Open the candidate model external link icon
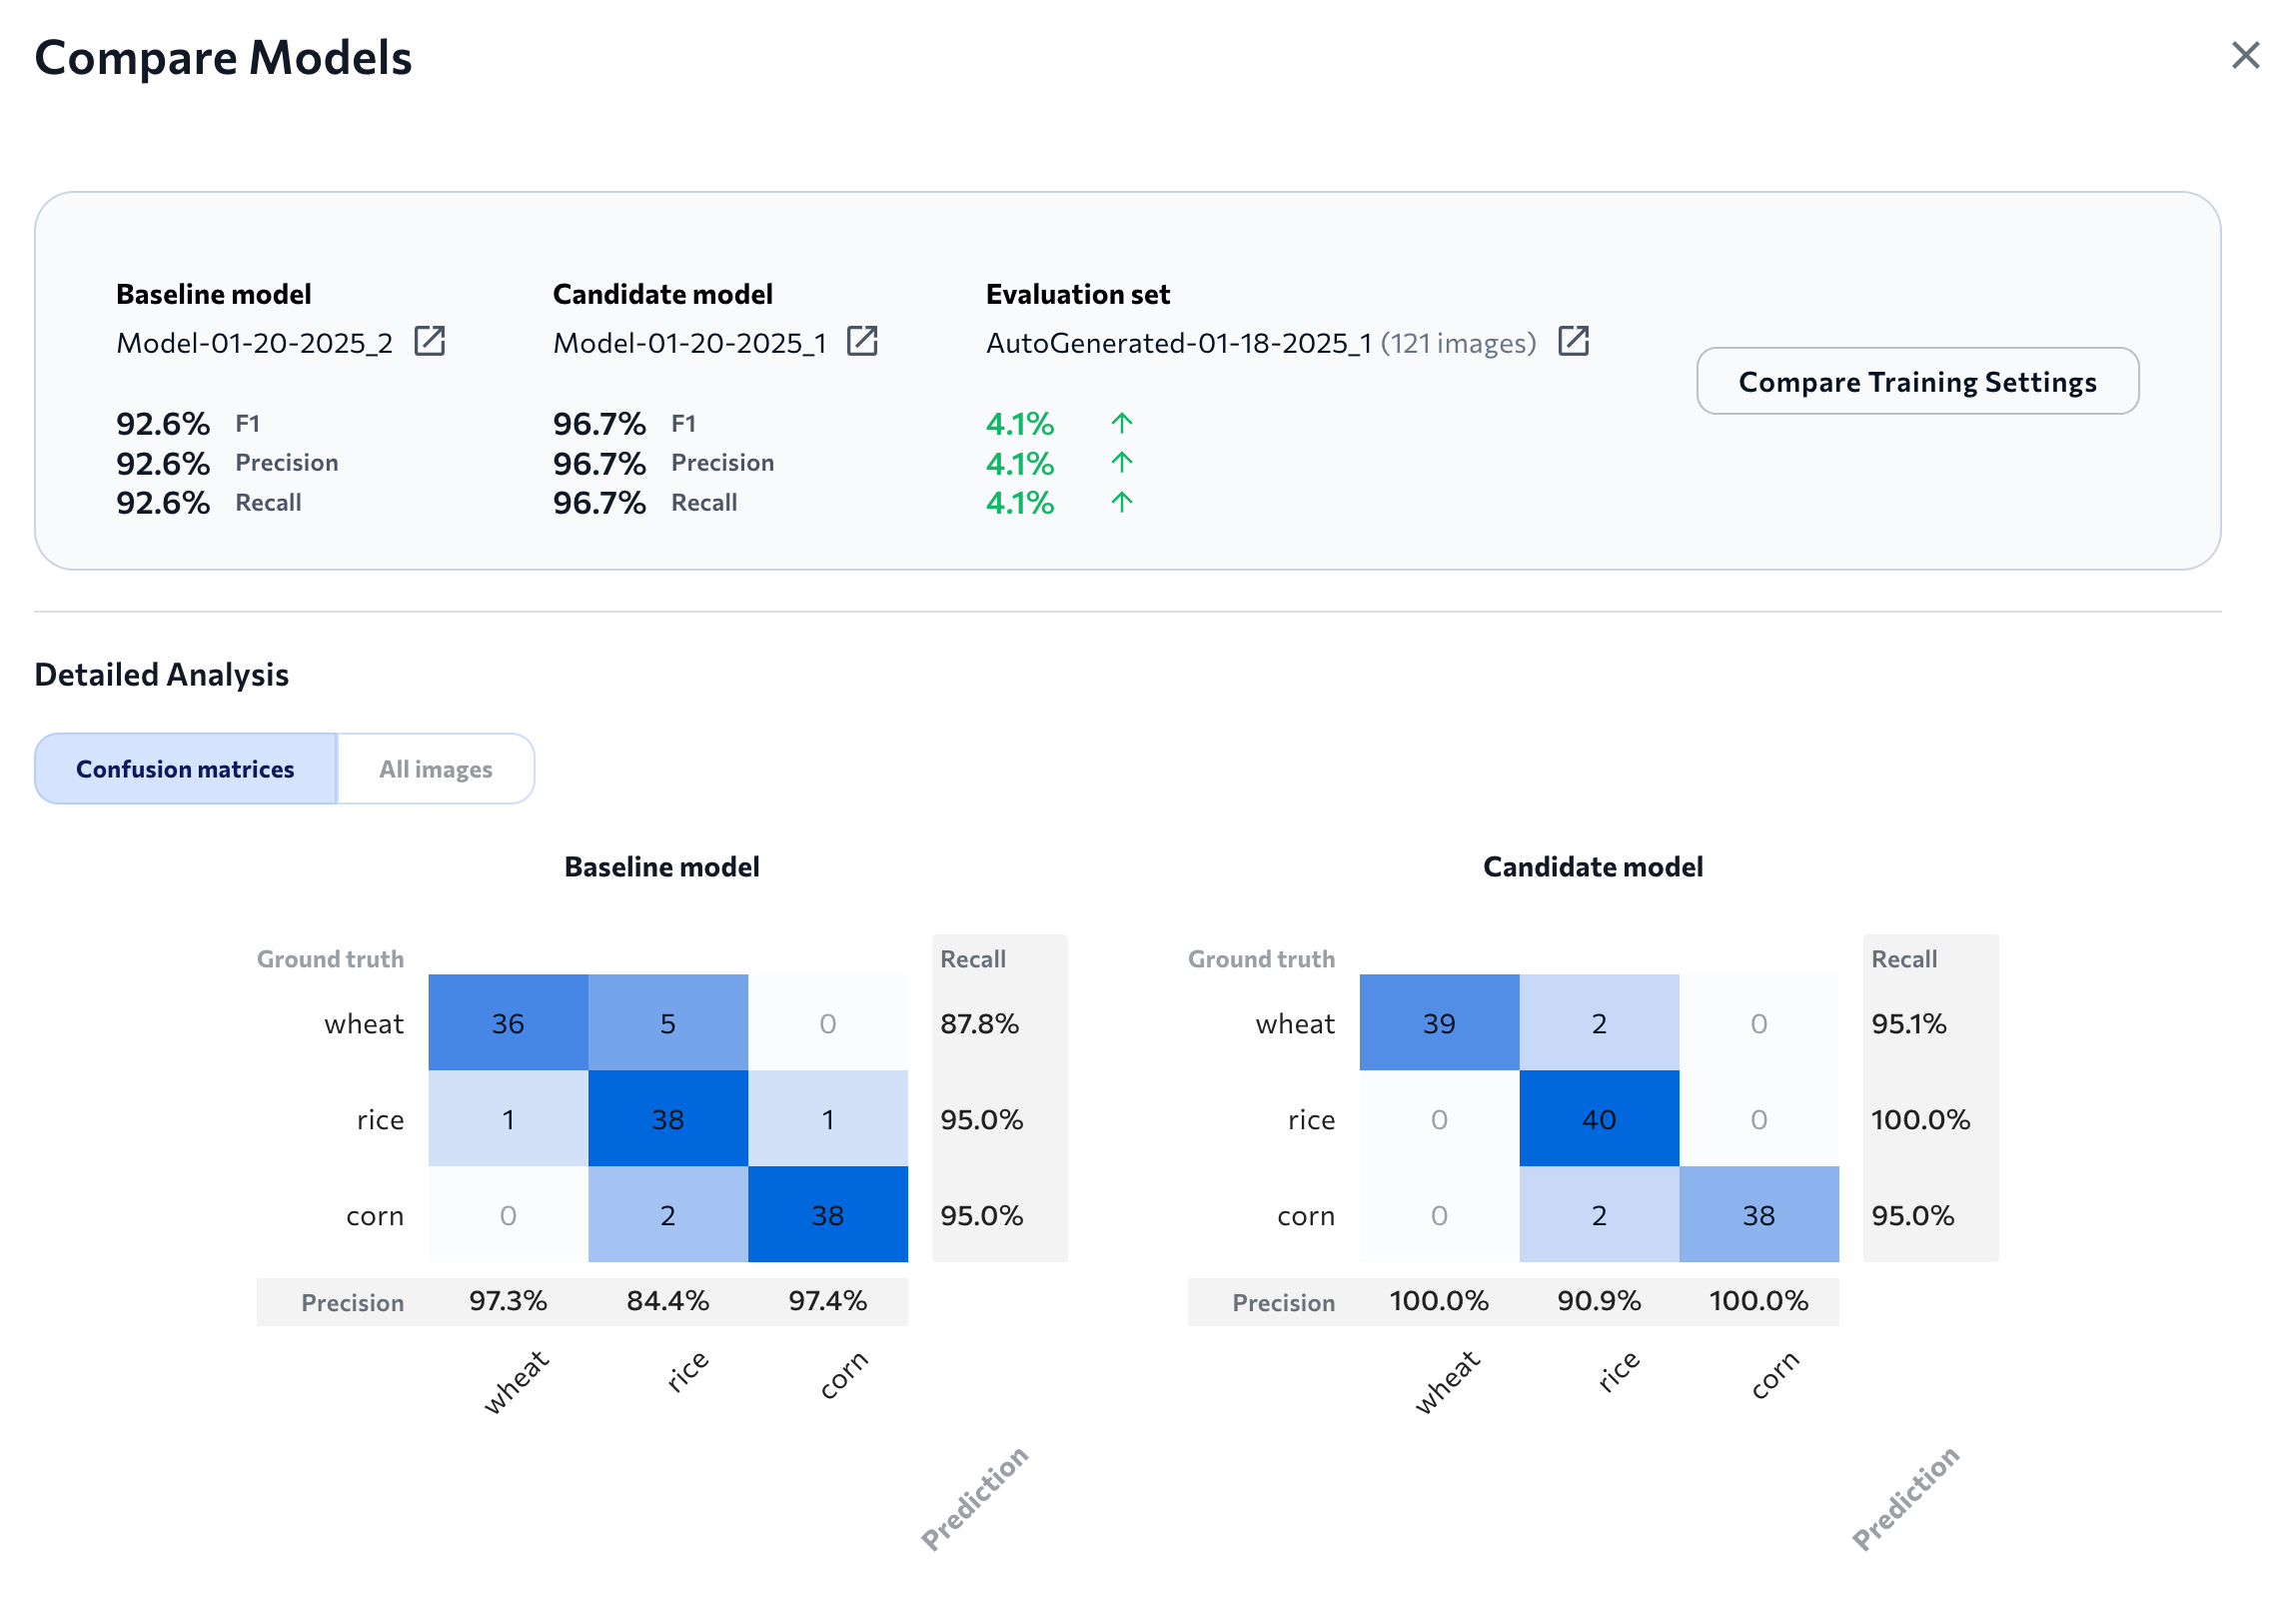This screenshot has height=1597, width=2296. click(862, 342)
